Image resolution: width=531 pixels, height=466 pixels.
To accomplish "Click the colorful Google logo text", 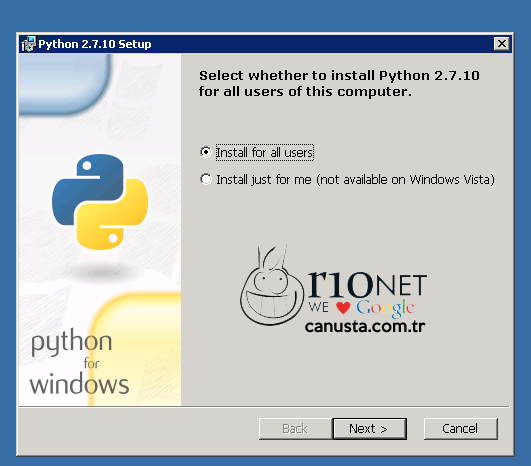I will point(385,308).
